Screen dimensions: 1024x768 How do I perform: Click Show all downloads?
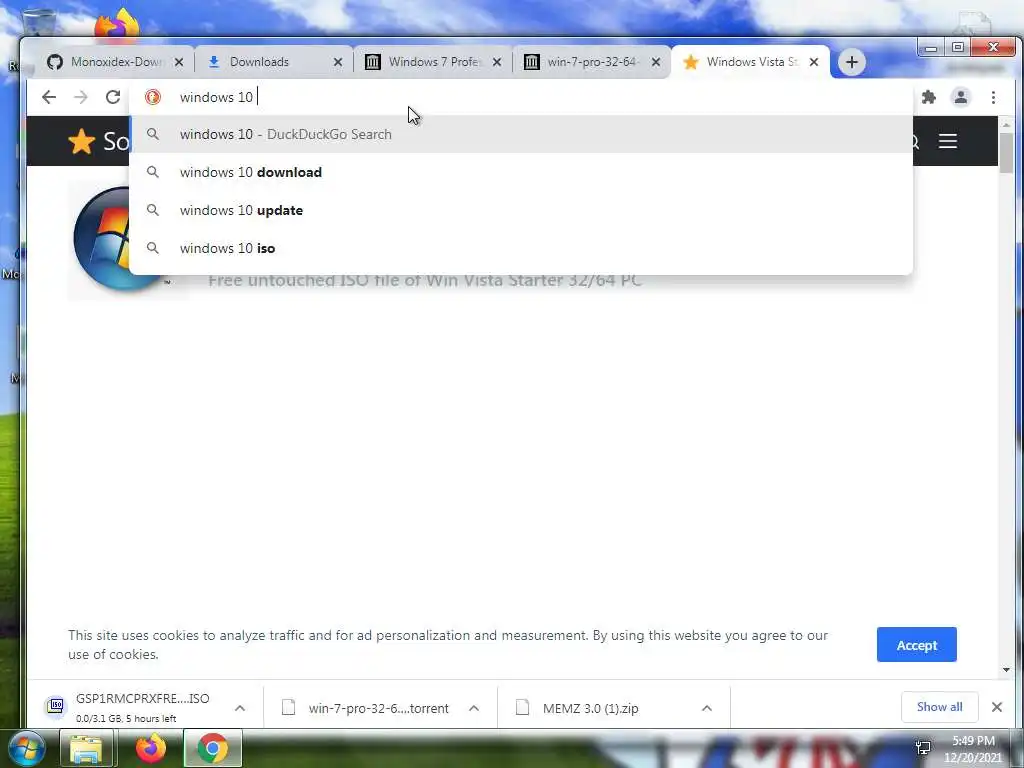[939, 707]
